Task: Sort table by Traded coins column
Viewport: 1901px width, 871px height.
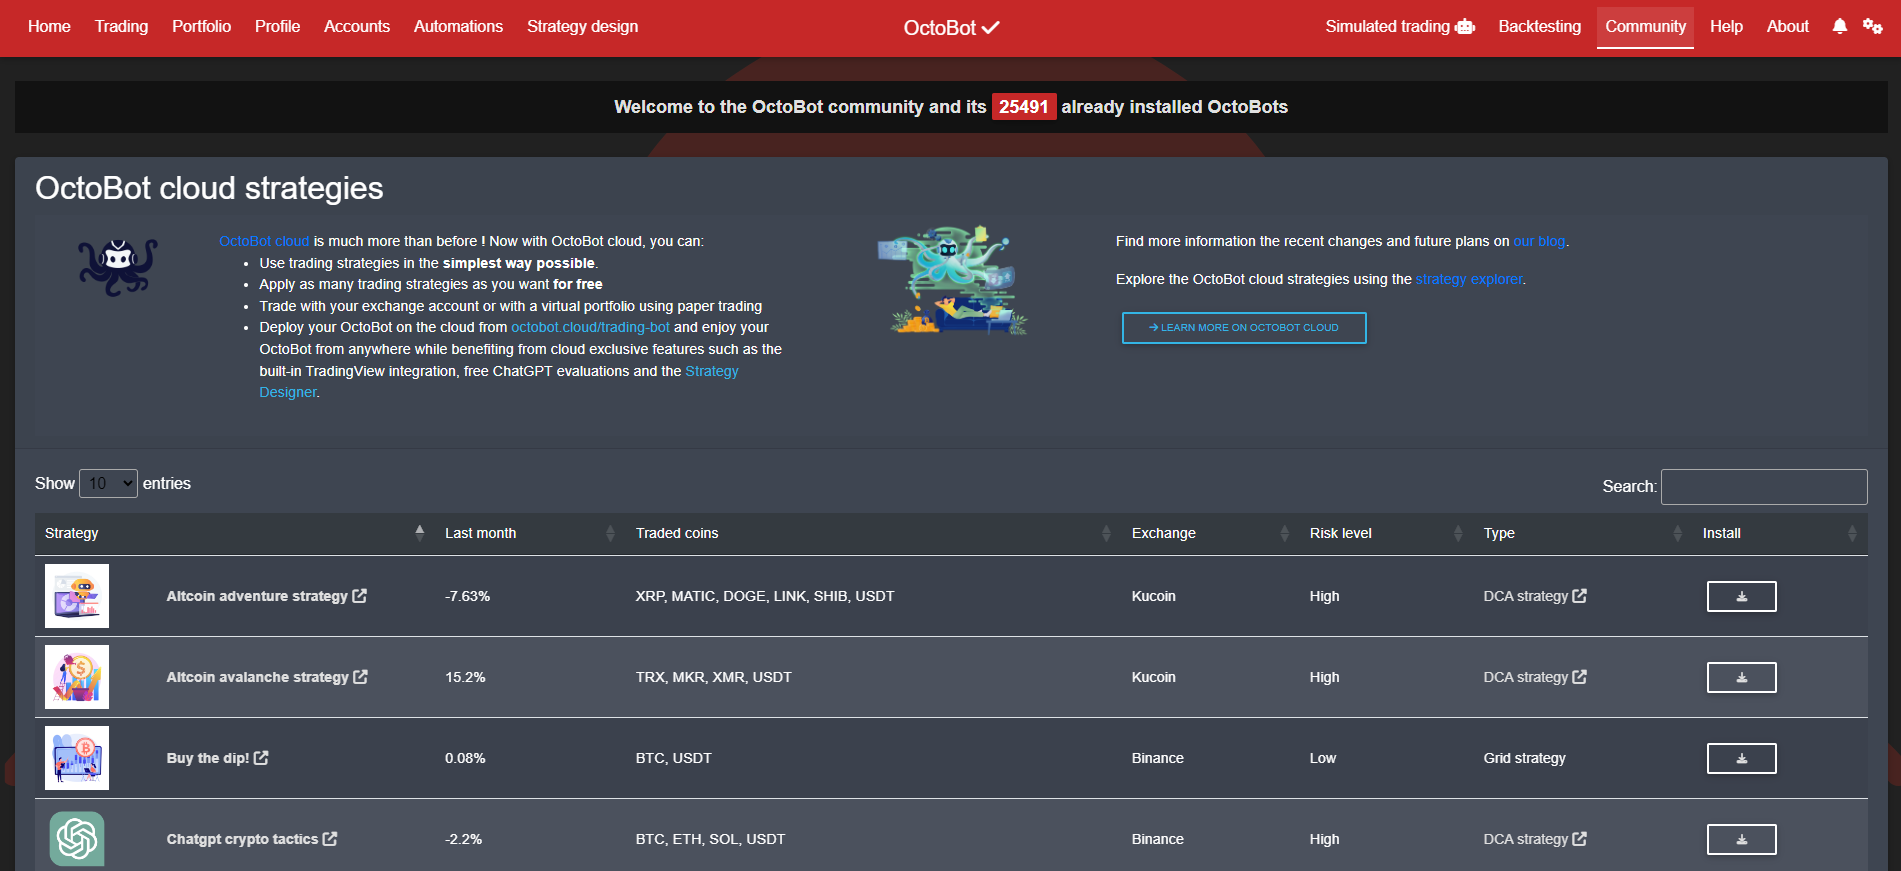Action: [x=874, y=533]
